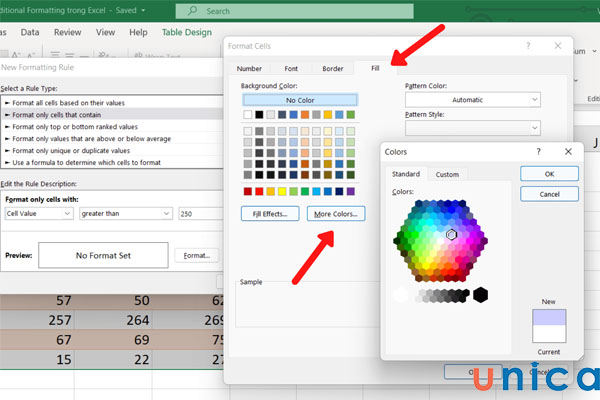Pick the large black hexagon color
The height and width of the screenshot is (400, 600).
tap(481, 294)
